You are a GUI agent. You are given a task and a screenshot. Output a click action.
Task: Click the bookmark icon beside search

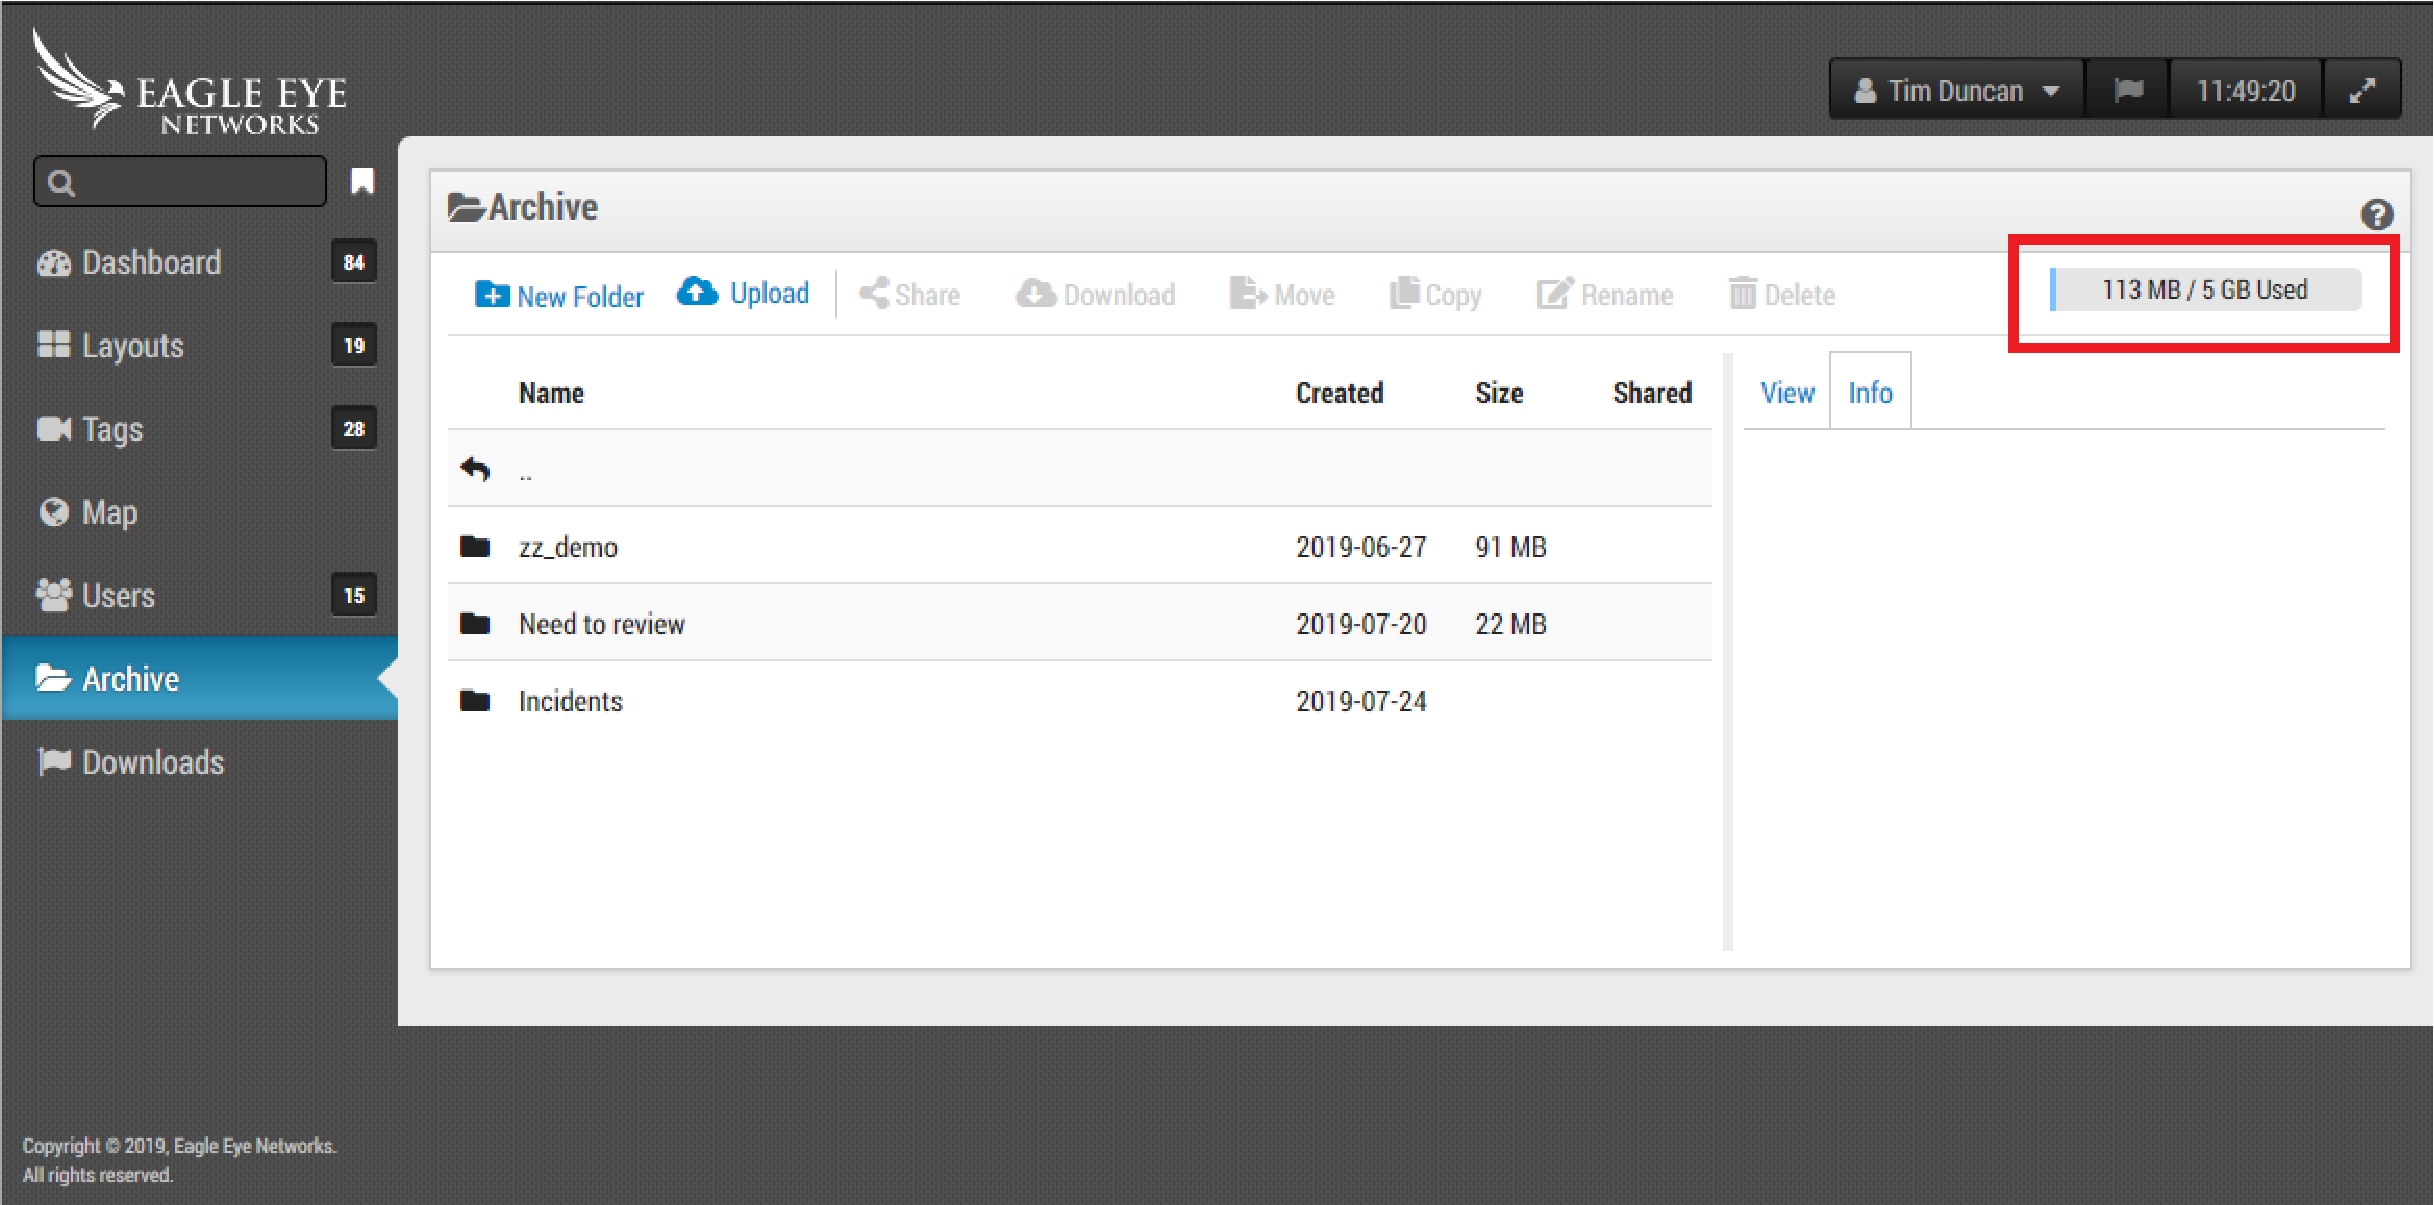[x=362, y=182]
